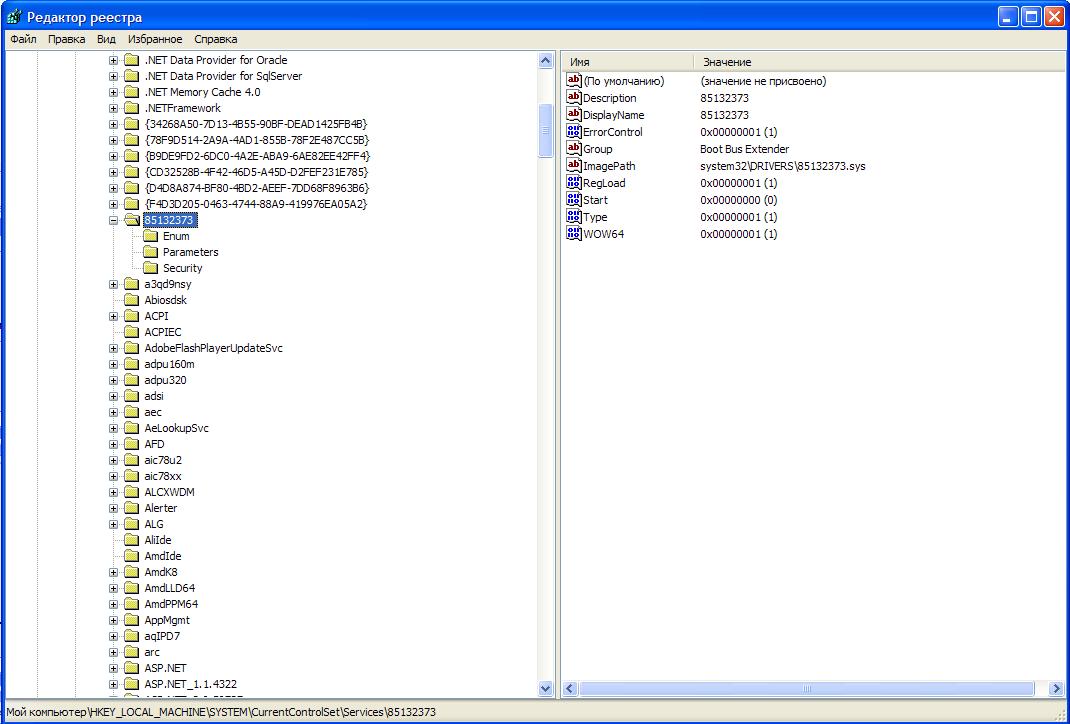1070x724 pixels.
Task: Click the string icon next to ImagePath
Action: 574,166
